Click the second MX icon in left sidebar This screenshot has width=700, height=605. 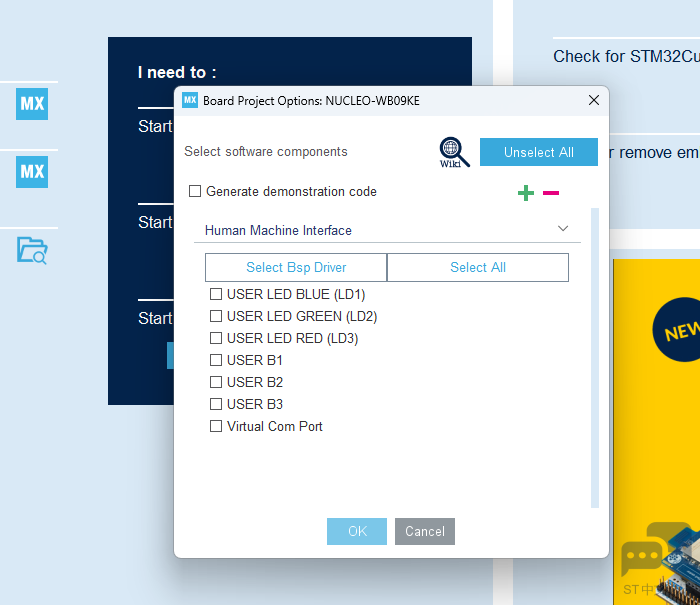[x=32, y=172]
